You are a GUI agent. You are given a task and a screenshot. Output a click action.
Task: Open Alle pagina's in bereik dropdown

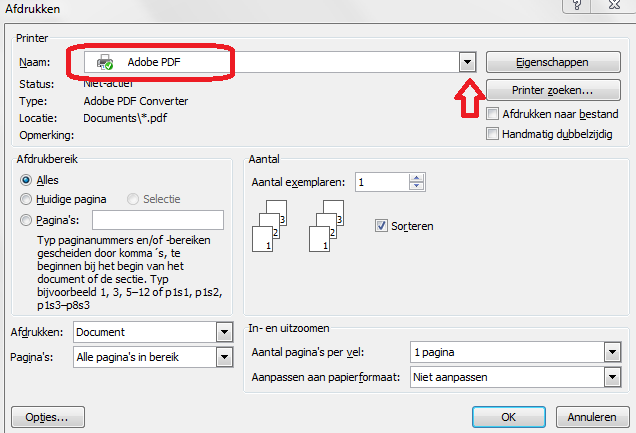[x=223, y=356]
